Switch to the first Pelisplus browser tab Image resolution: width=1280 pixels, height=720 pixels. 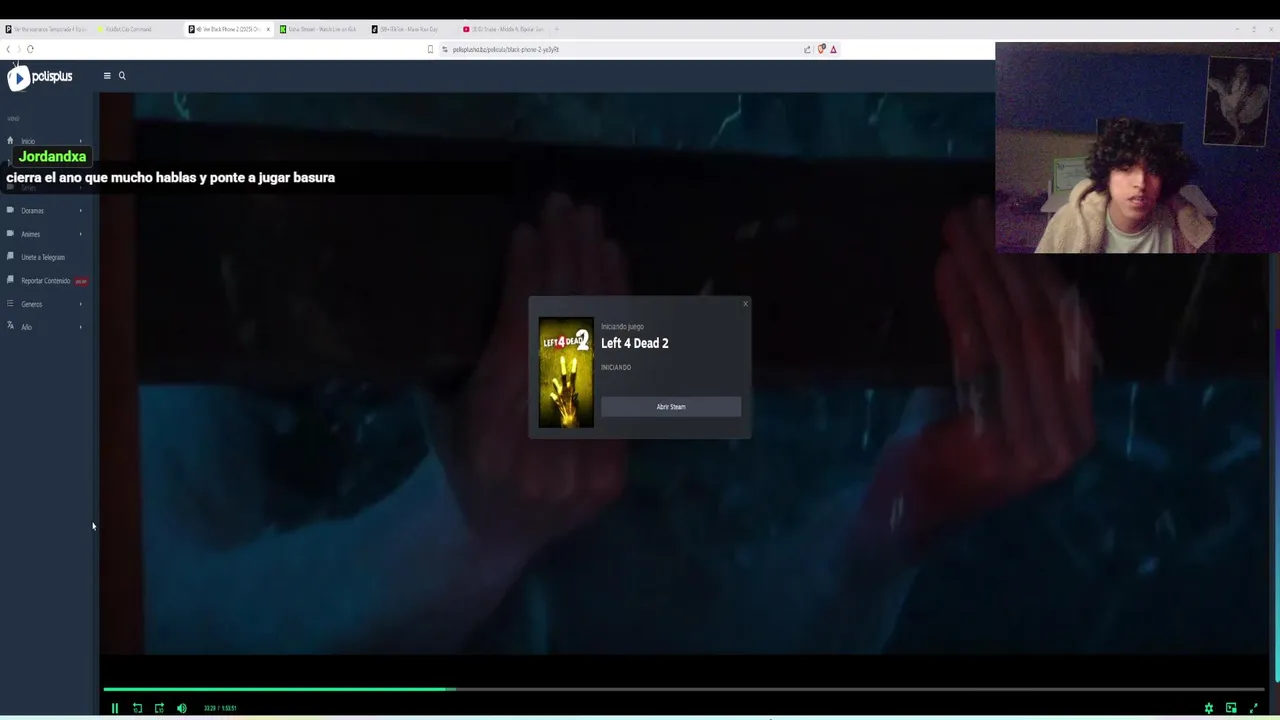(46, 29)
